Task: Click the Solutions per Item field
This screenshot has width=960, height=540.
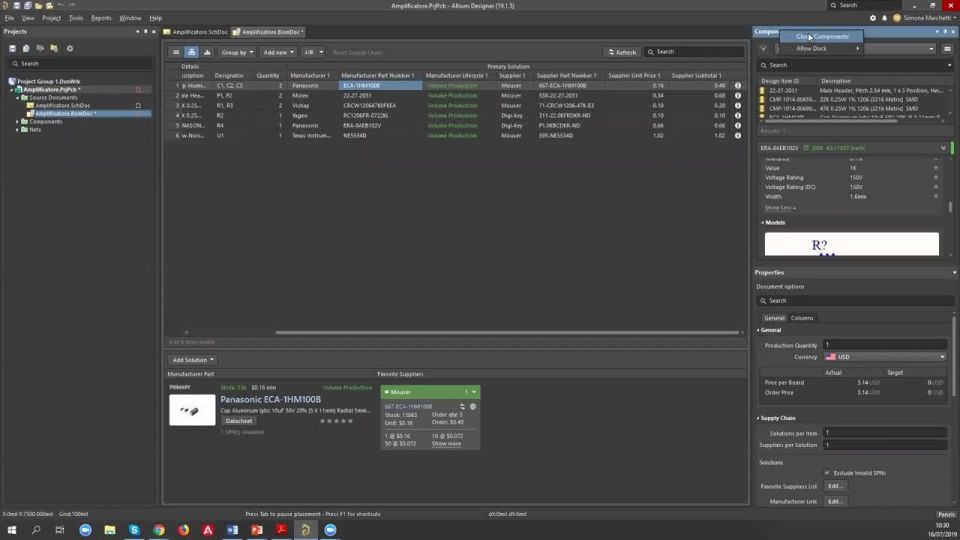Action: [x=885, y=433]
